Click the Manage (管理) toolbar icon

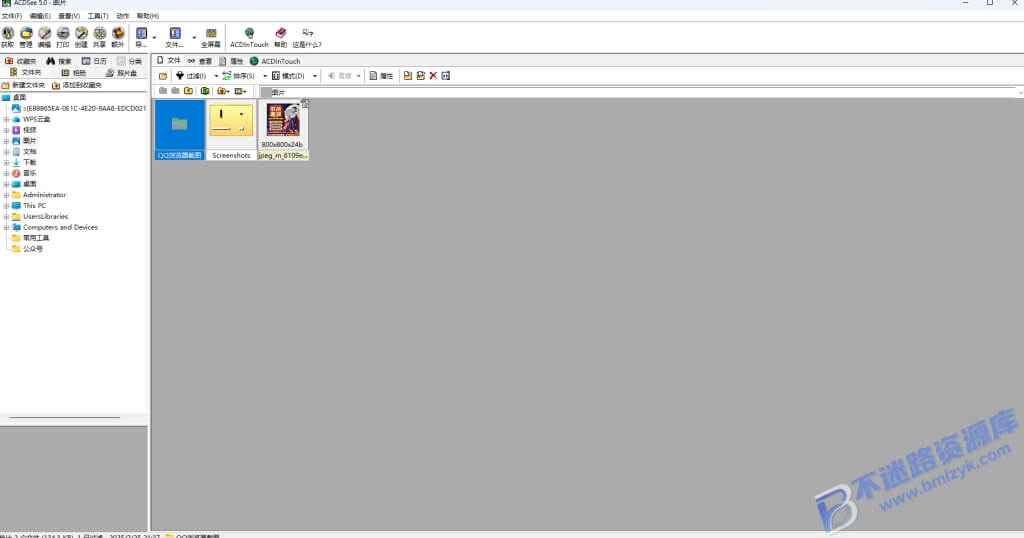[26, 37]
